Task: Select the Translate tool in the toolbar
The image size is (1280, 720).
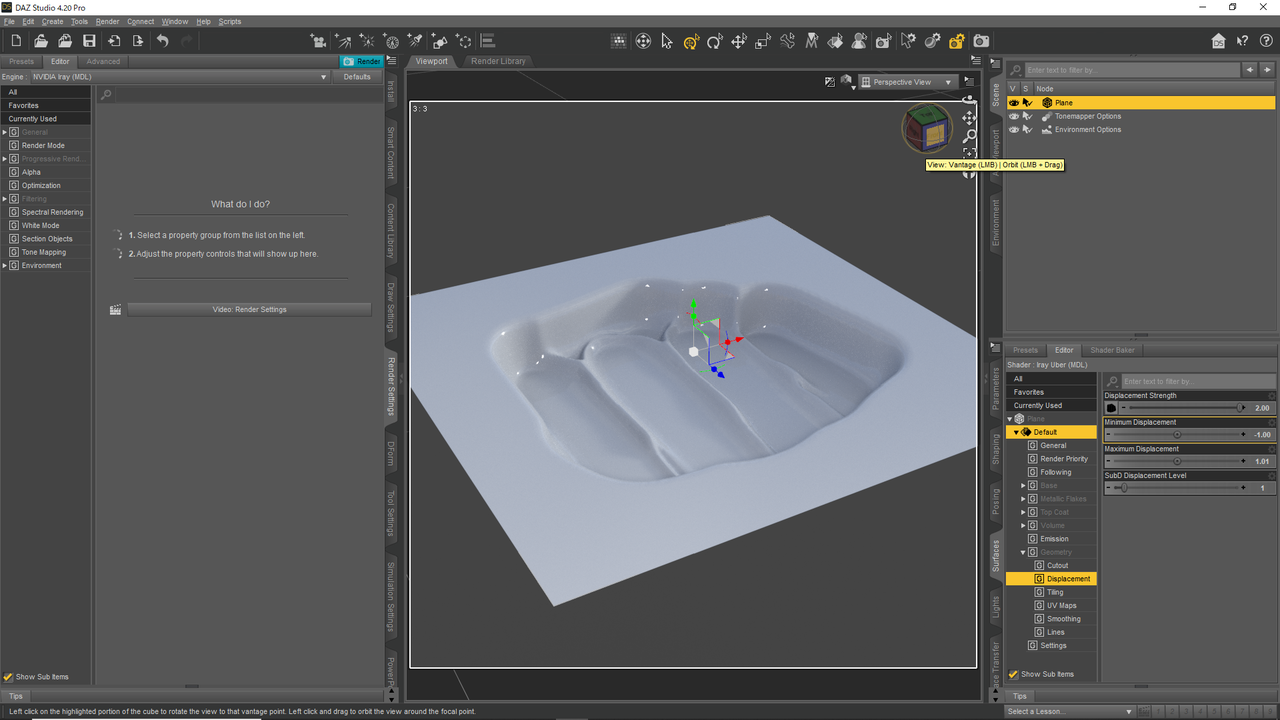Action: pyautogui.click(x=738, y=41)
